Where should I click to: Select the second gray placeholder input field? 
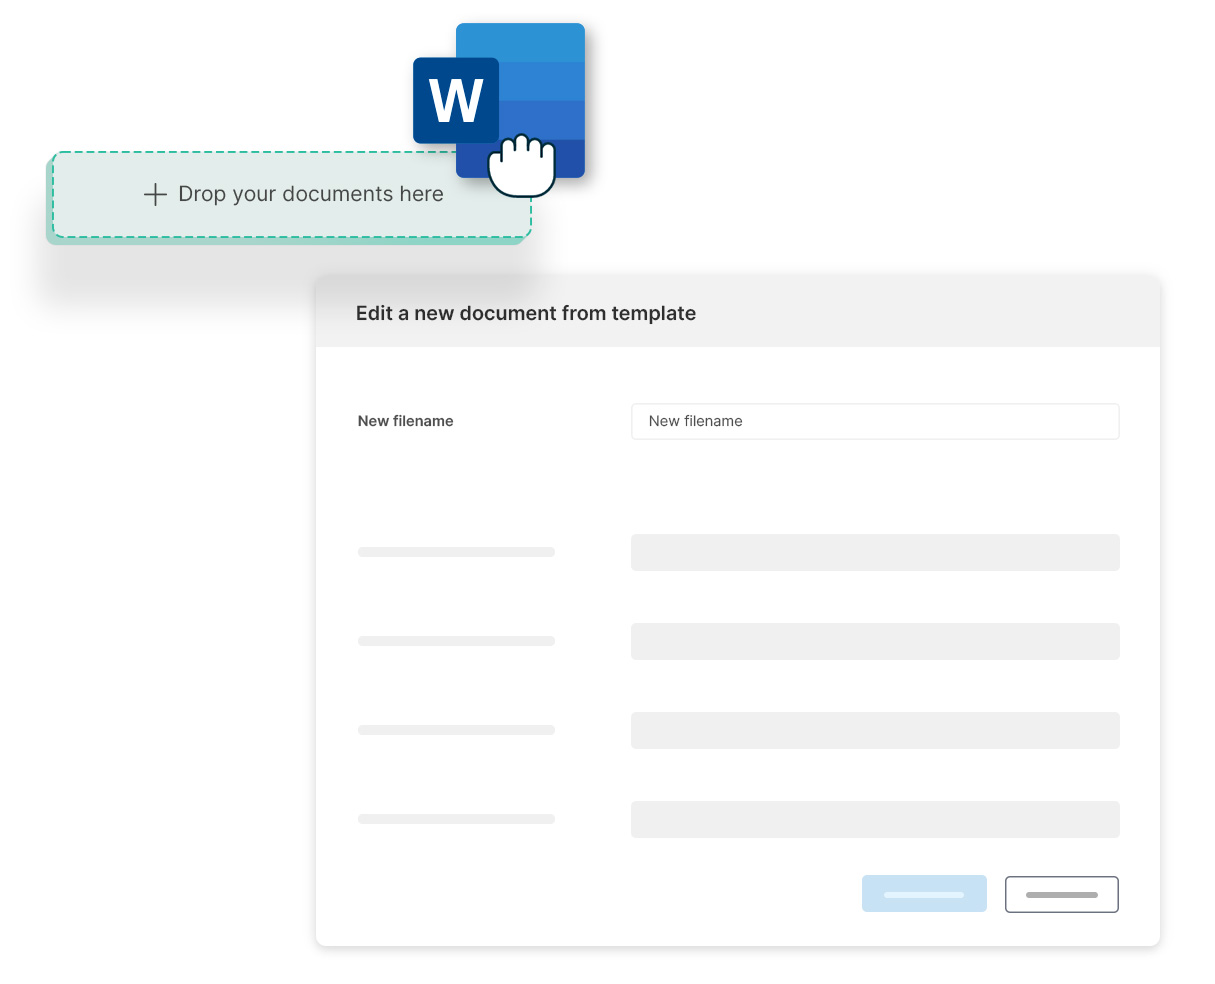tap(875, 641)
